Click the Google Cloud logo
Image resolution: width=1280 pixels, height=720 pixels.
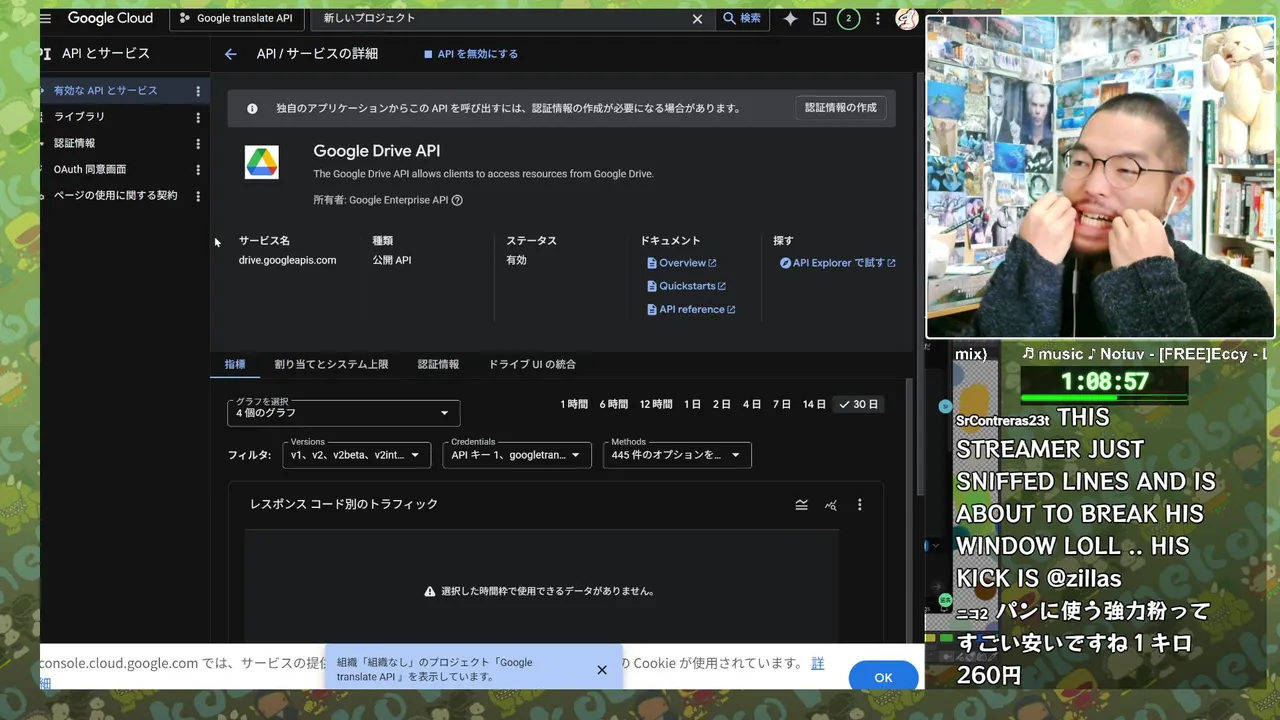[110, 18]
